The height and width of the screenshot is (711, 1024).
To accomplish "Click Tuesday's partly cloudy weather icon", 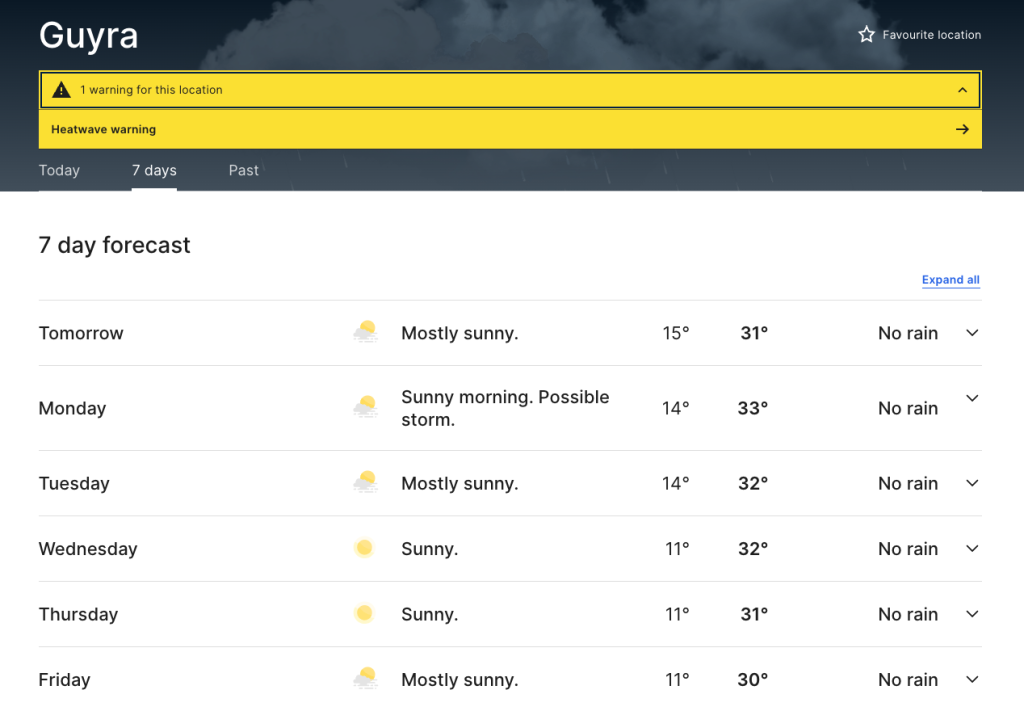I will pyautogui.click(x=365, y=483).
